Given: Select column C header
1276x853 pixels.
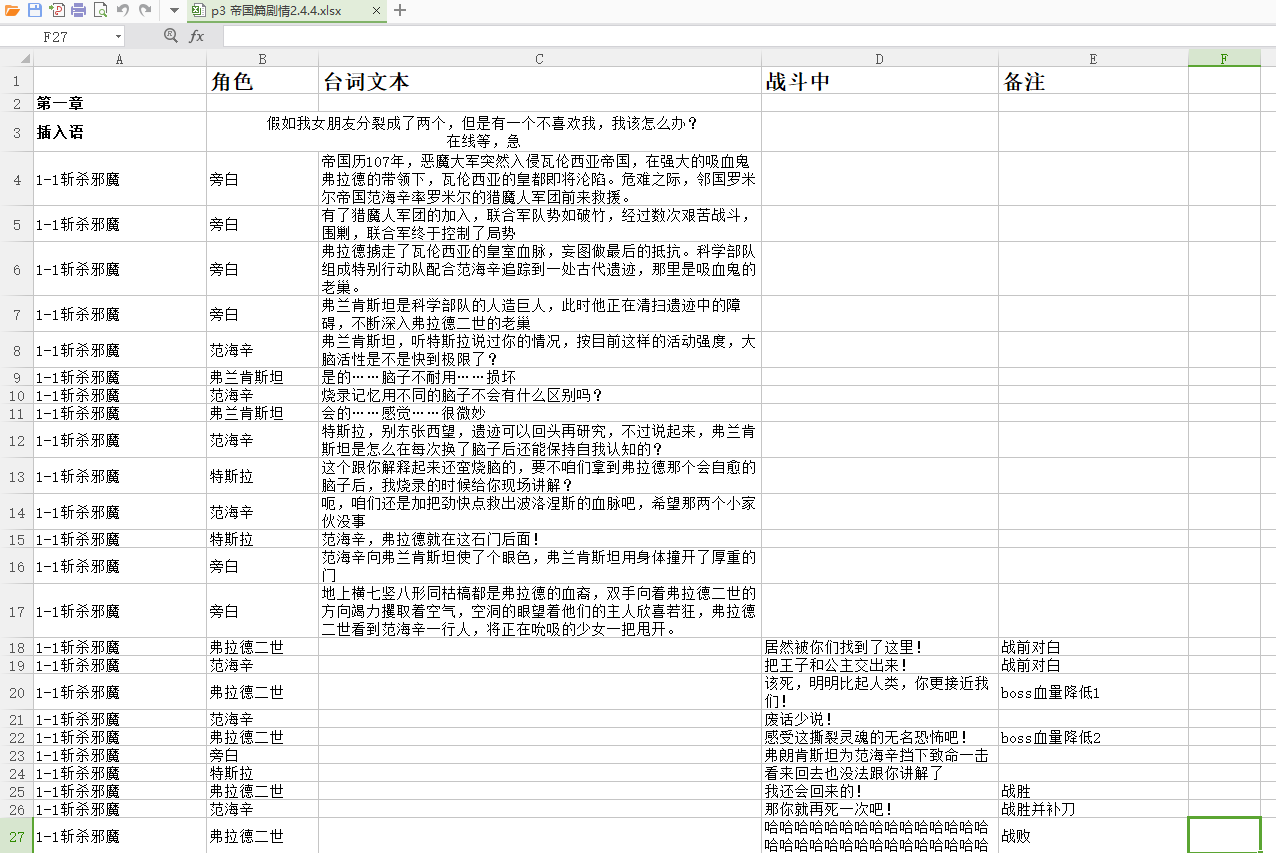Looking at the screenshot, I should point(540,58).
